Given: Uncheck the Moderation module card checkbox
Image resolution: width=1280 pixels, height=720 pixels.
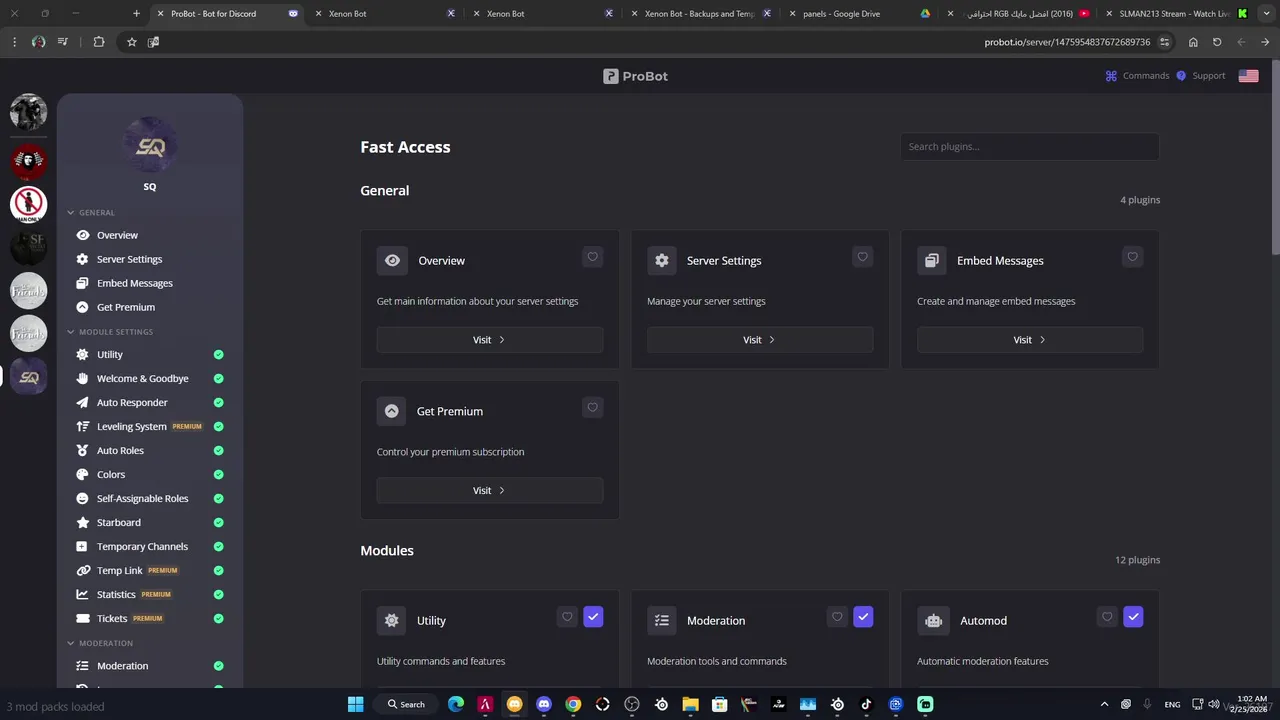Looking at the screenshot, I should point(863,617).
